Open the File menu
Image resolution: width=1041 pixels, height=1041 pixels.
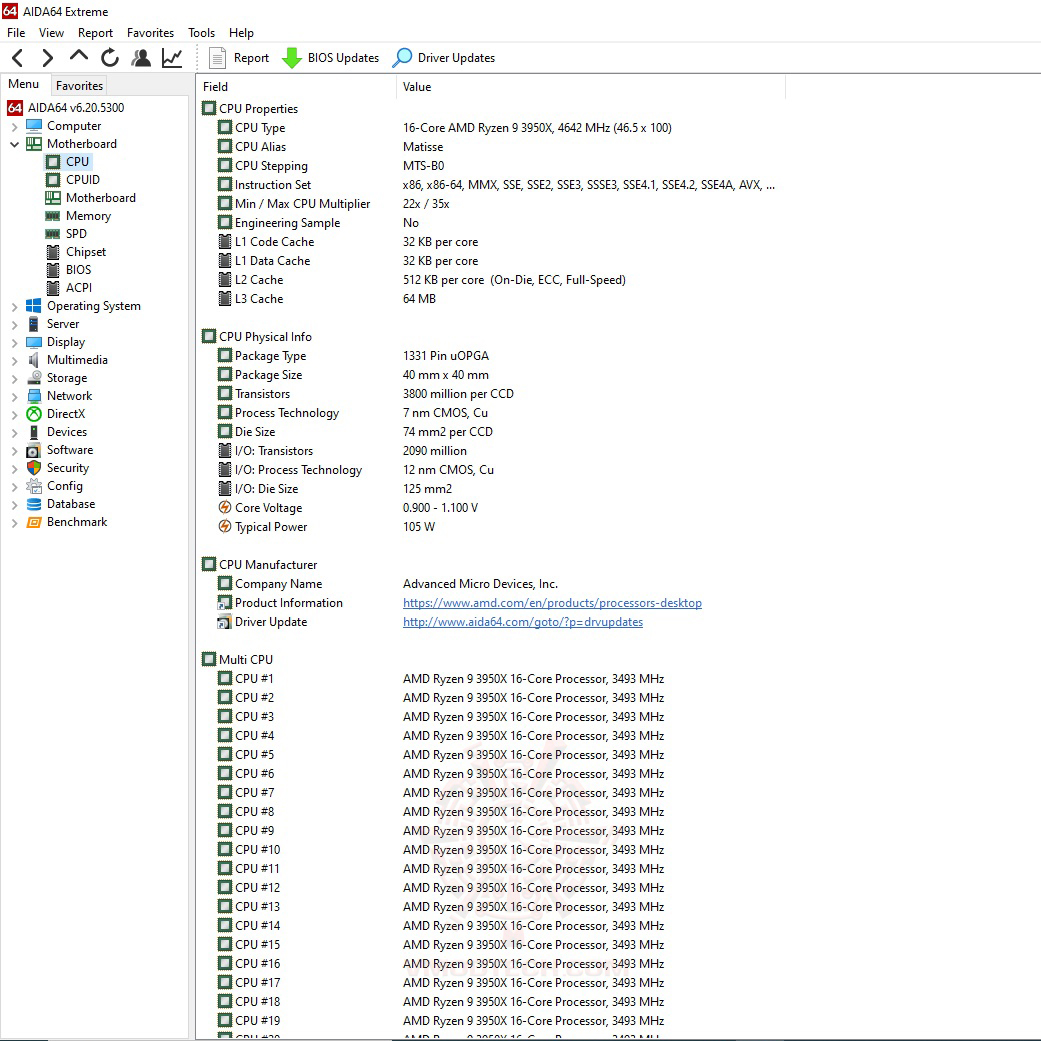pos(16,33)
